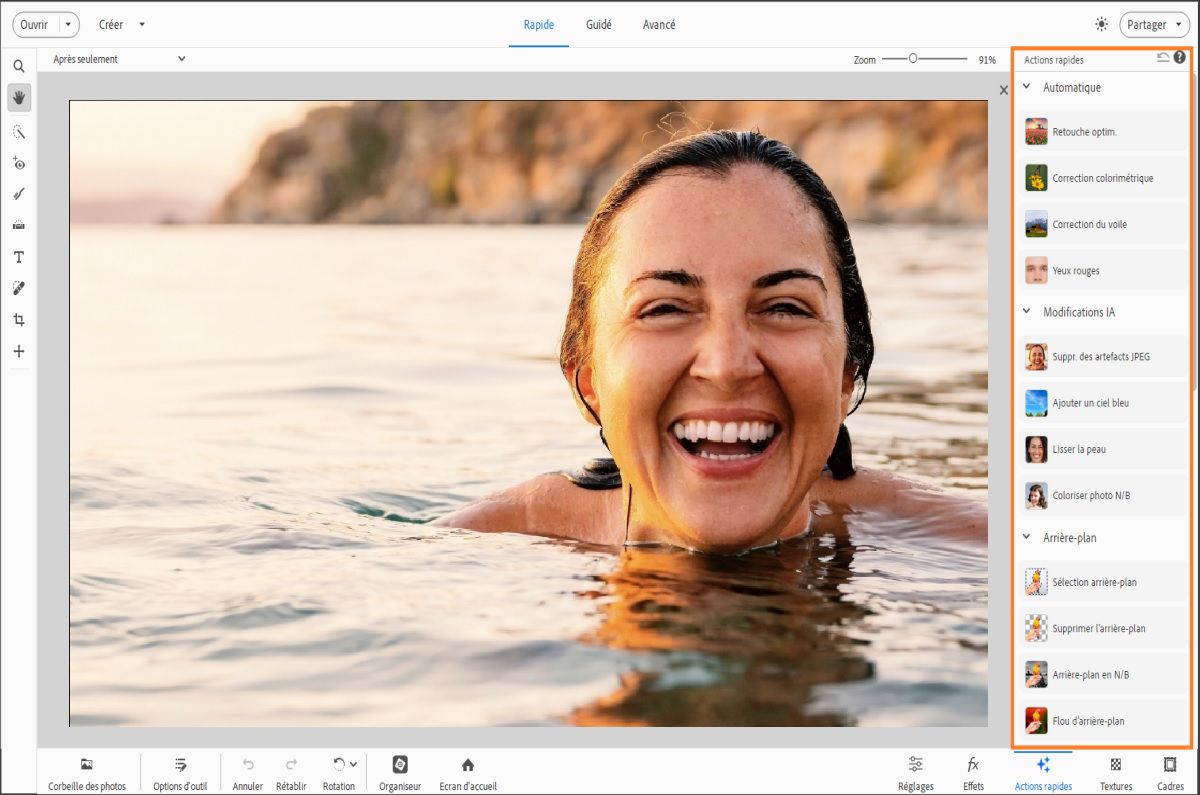
Task: Select the Text tool
Action: [18, 257]
